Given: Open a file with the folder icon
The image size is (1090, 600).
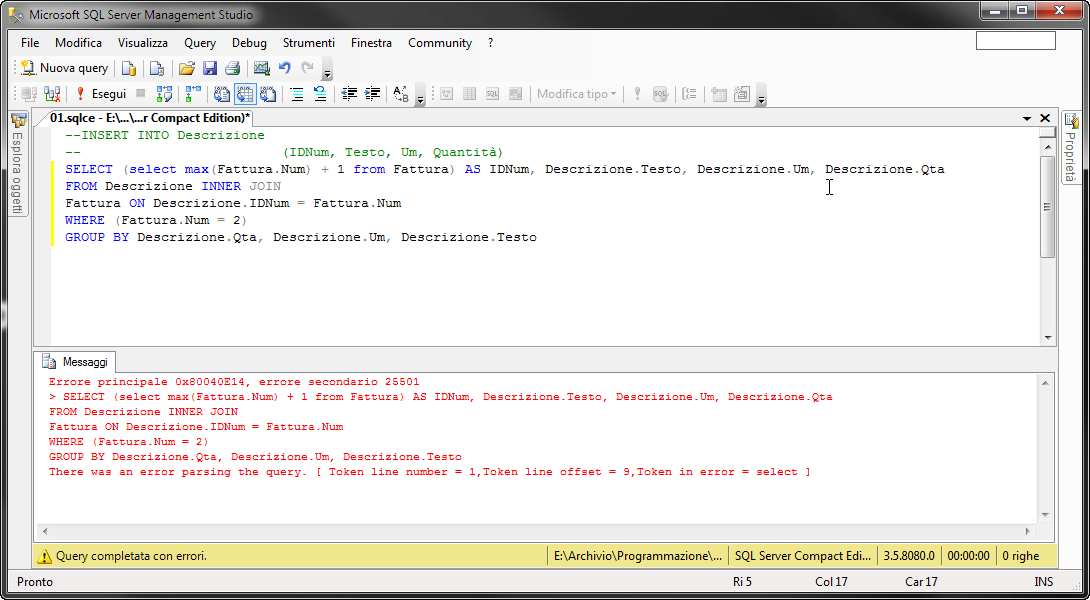Looking at the screenshot, I should click(x=186, y=68).
